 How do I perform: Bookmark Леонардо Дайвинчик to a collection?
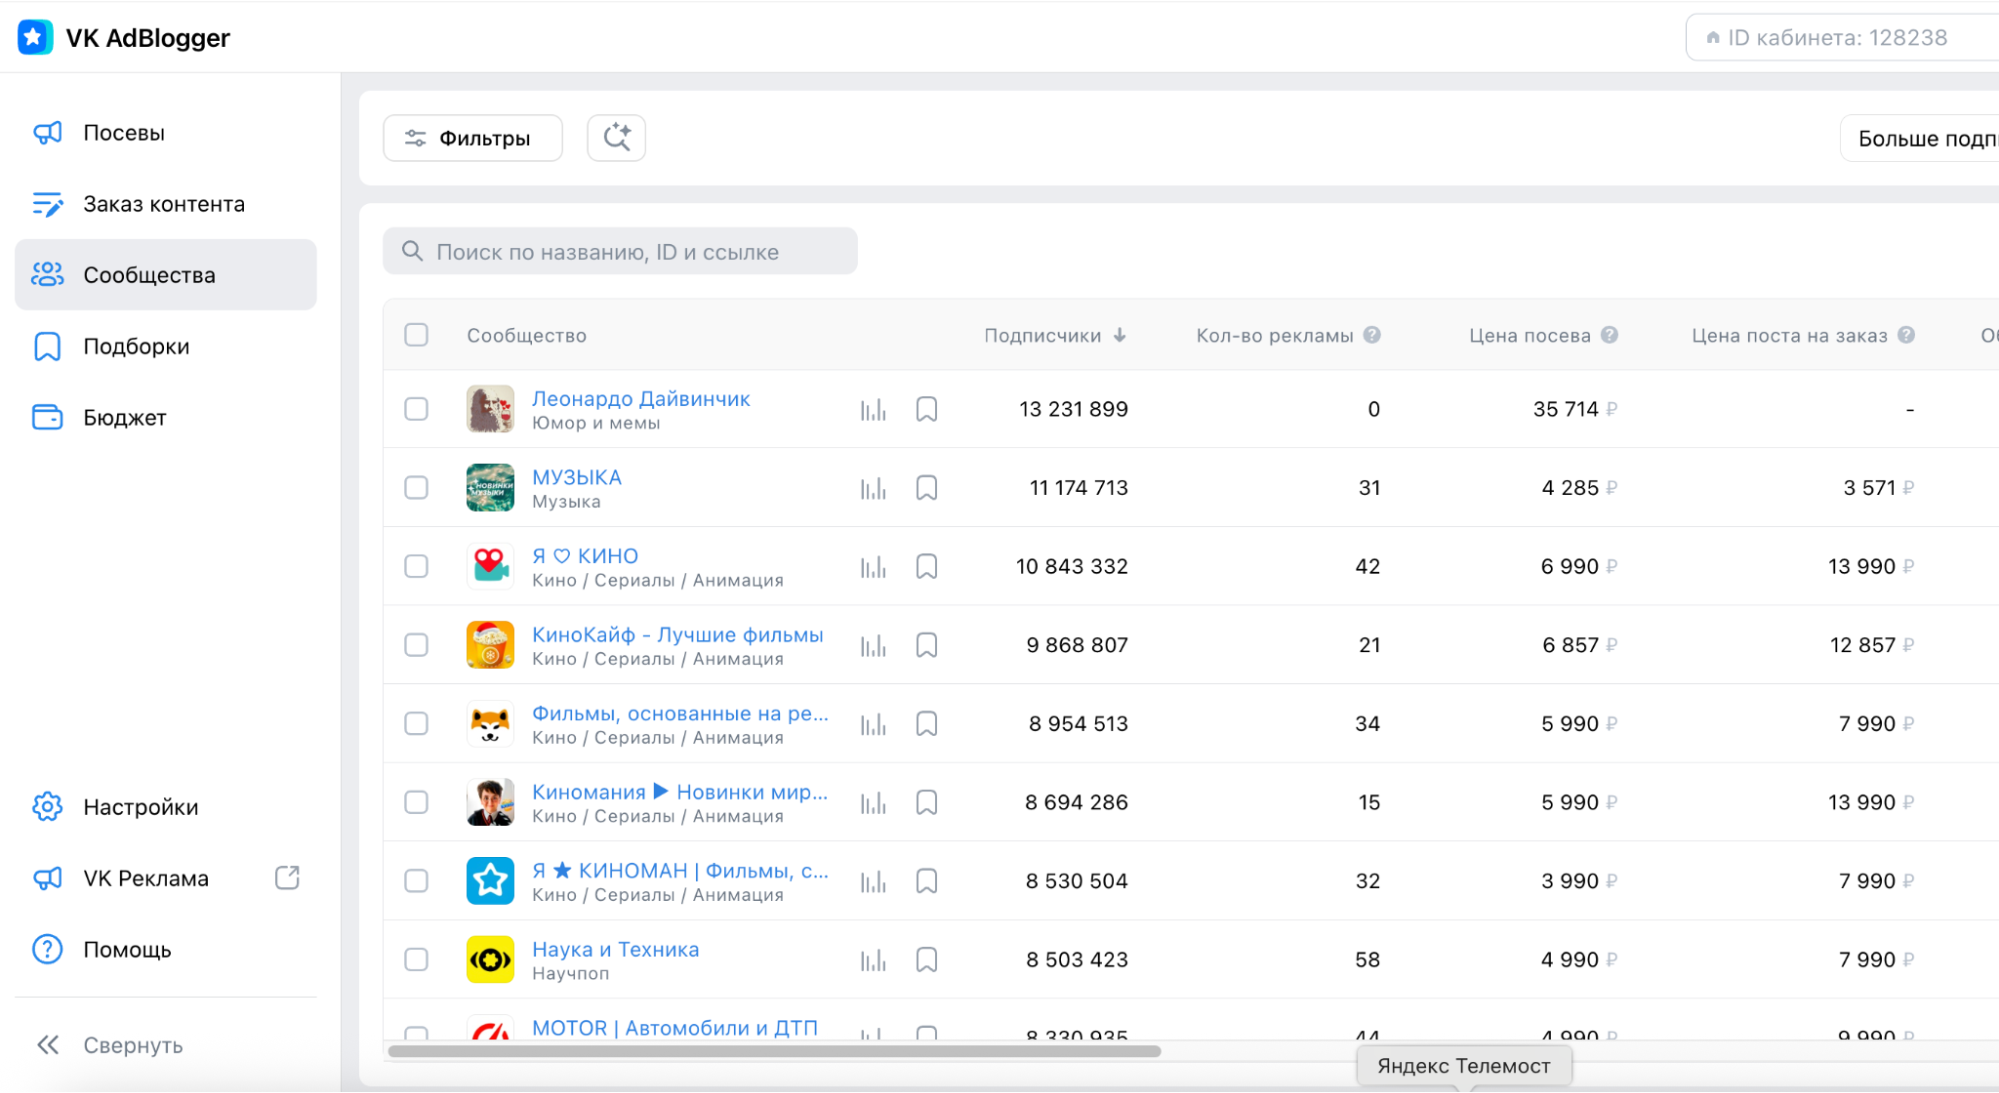(x=927, y=409)
